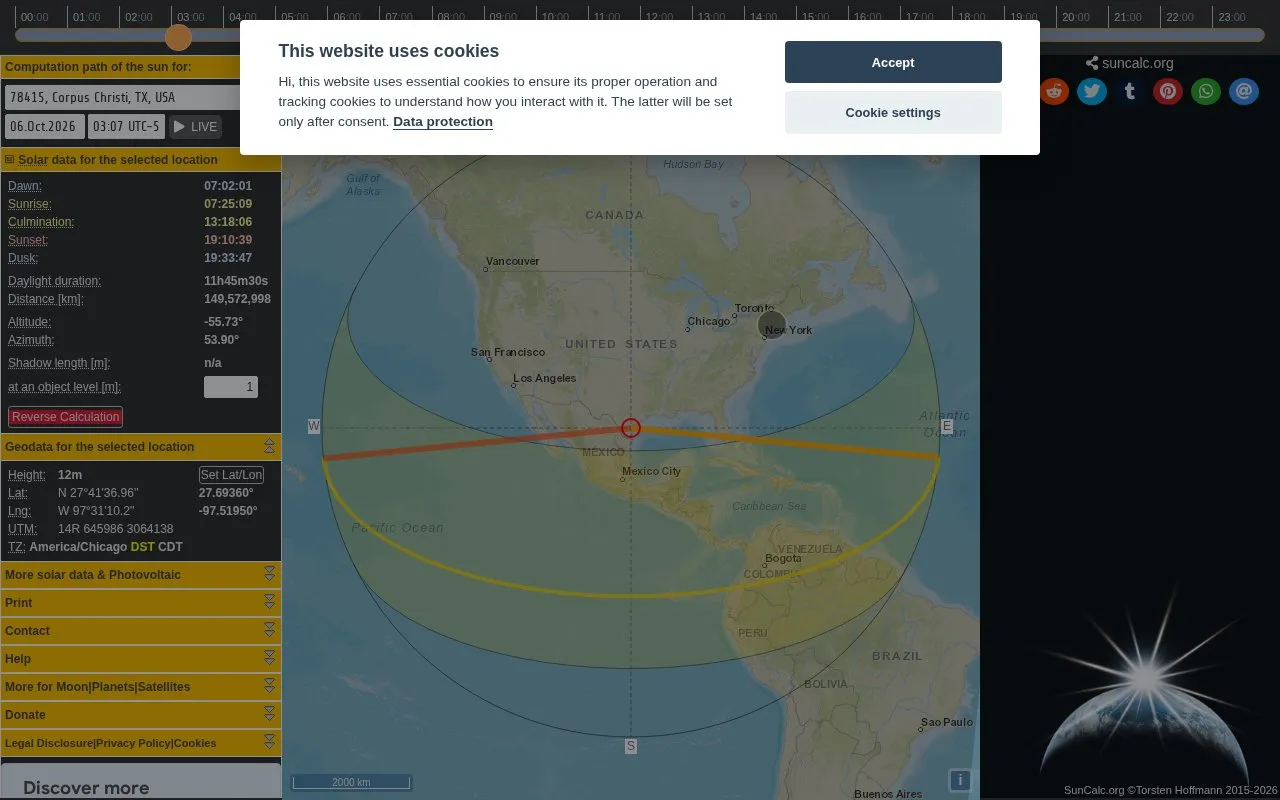Viewport: 1280px width, 800px height.
Task: Open the map info icon
Action: (960, 780)
